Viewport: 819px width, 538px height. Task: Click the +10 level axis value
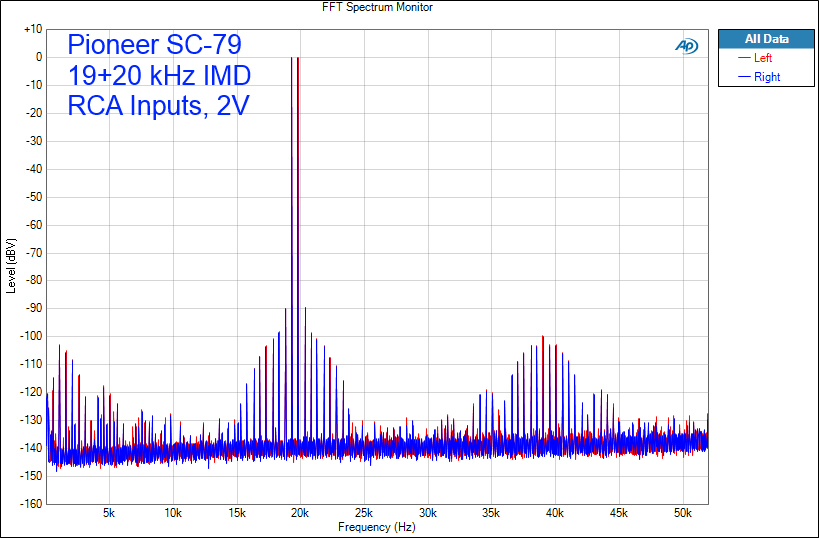pyautogui.click(x=33, y=29)
